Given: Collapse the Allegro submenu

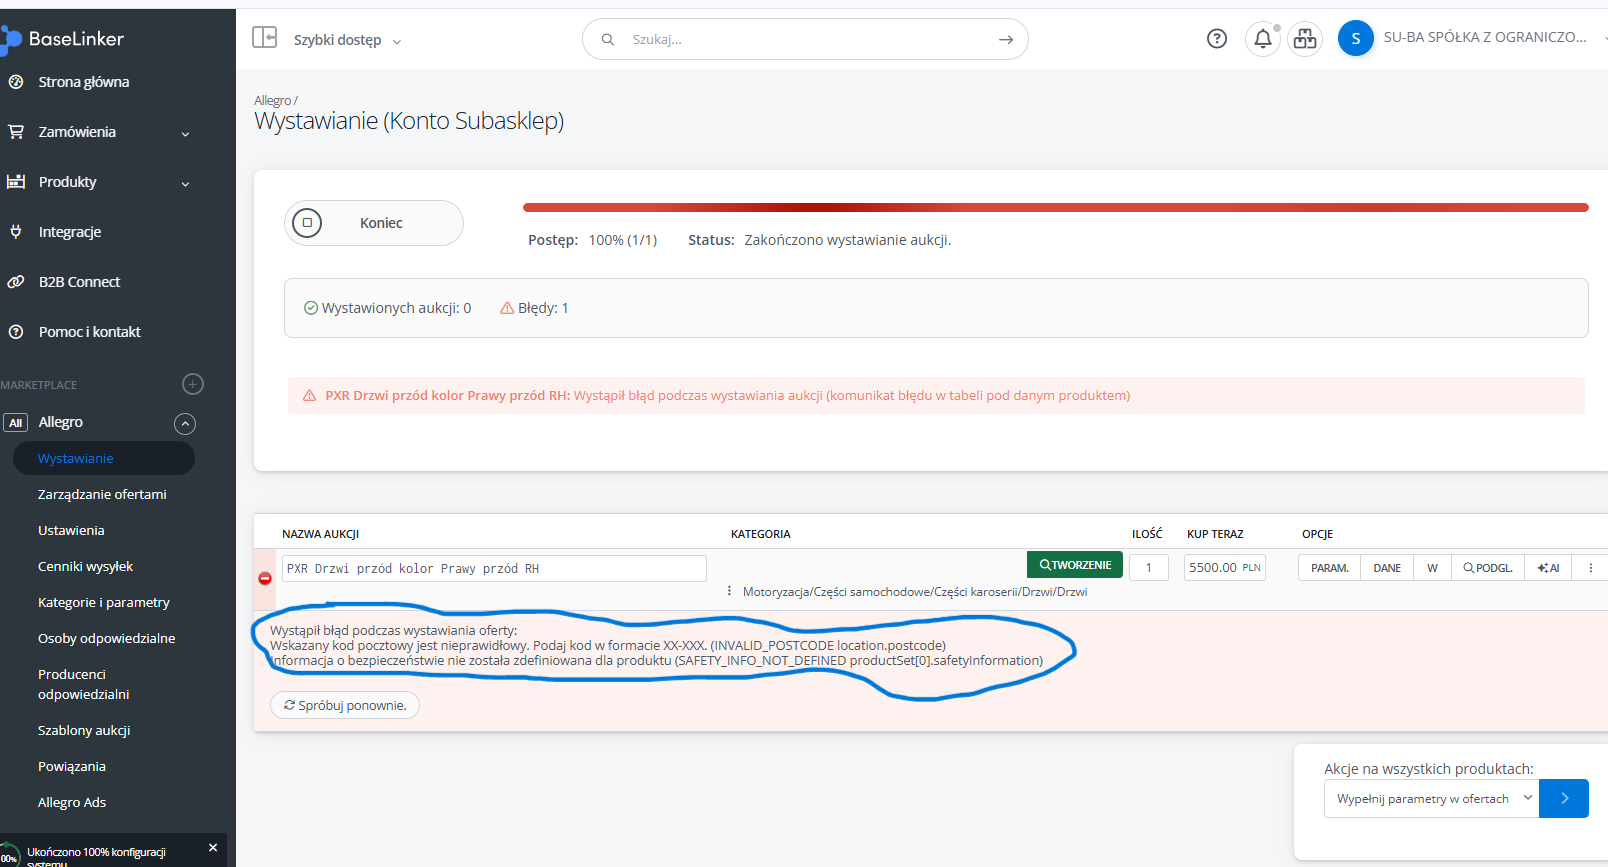Looking at the screenshot, I should click(185, 424).
